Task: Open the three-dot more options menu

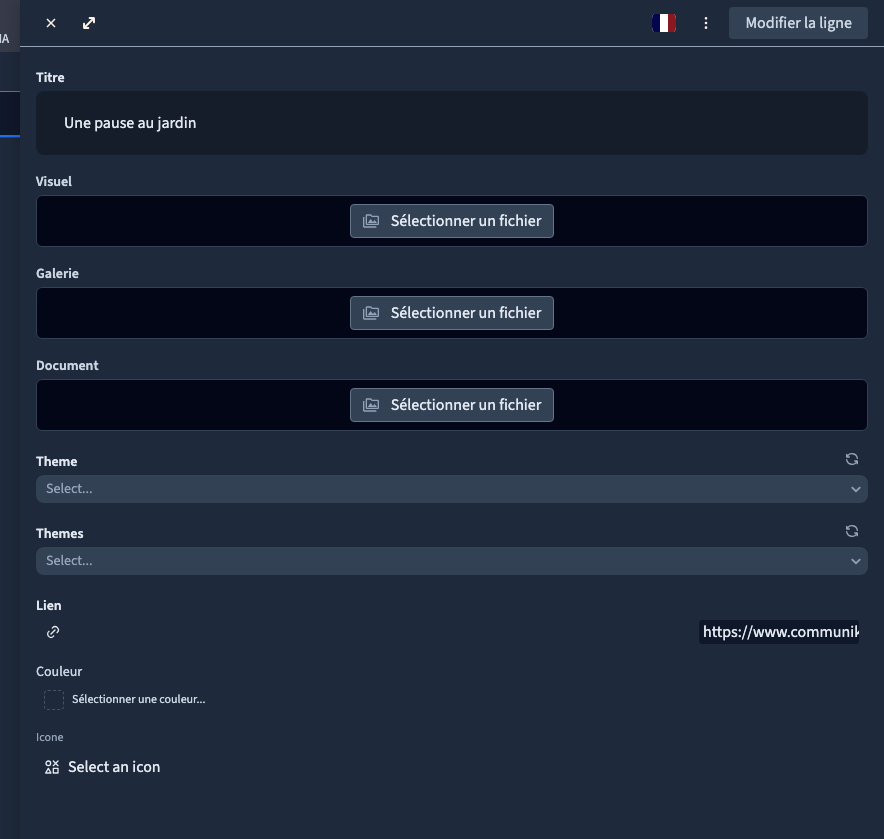Action: point(705,23)
